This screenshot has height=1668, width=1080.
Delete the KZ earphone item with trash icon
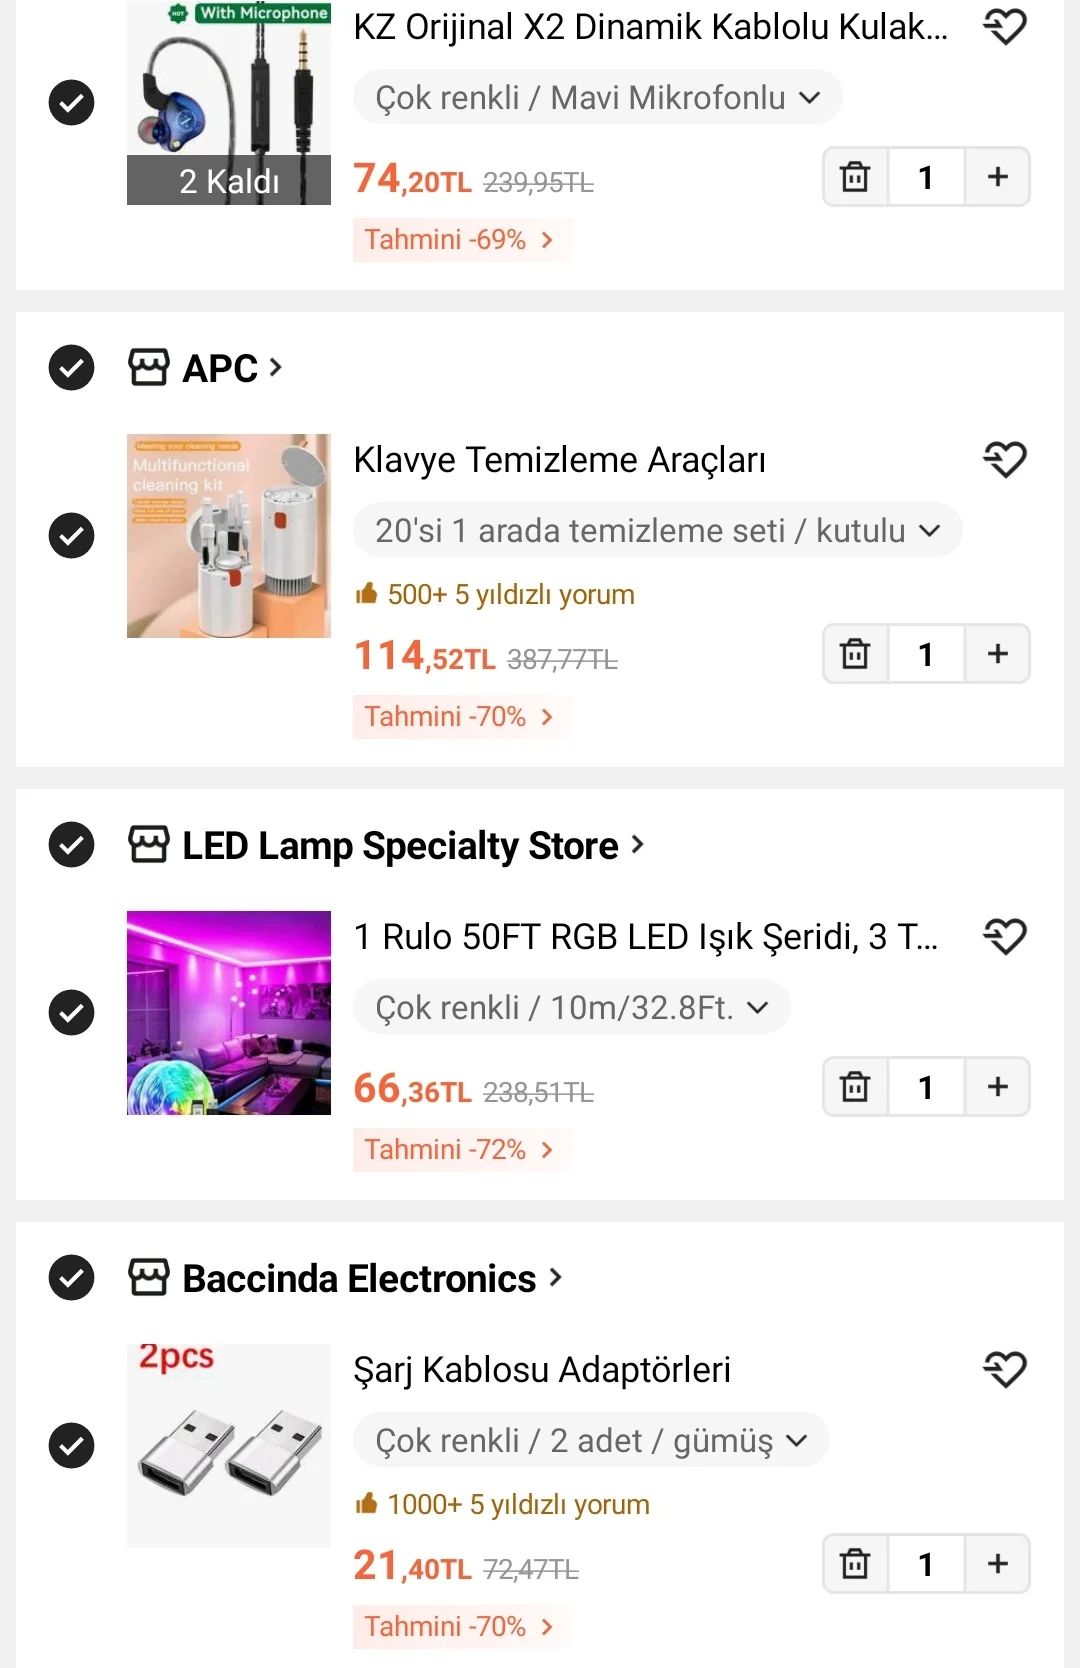click(855, 177)
